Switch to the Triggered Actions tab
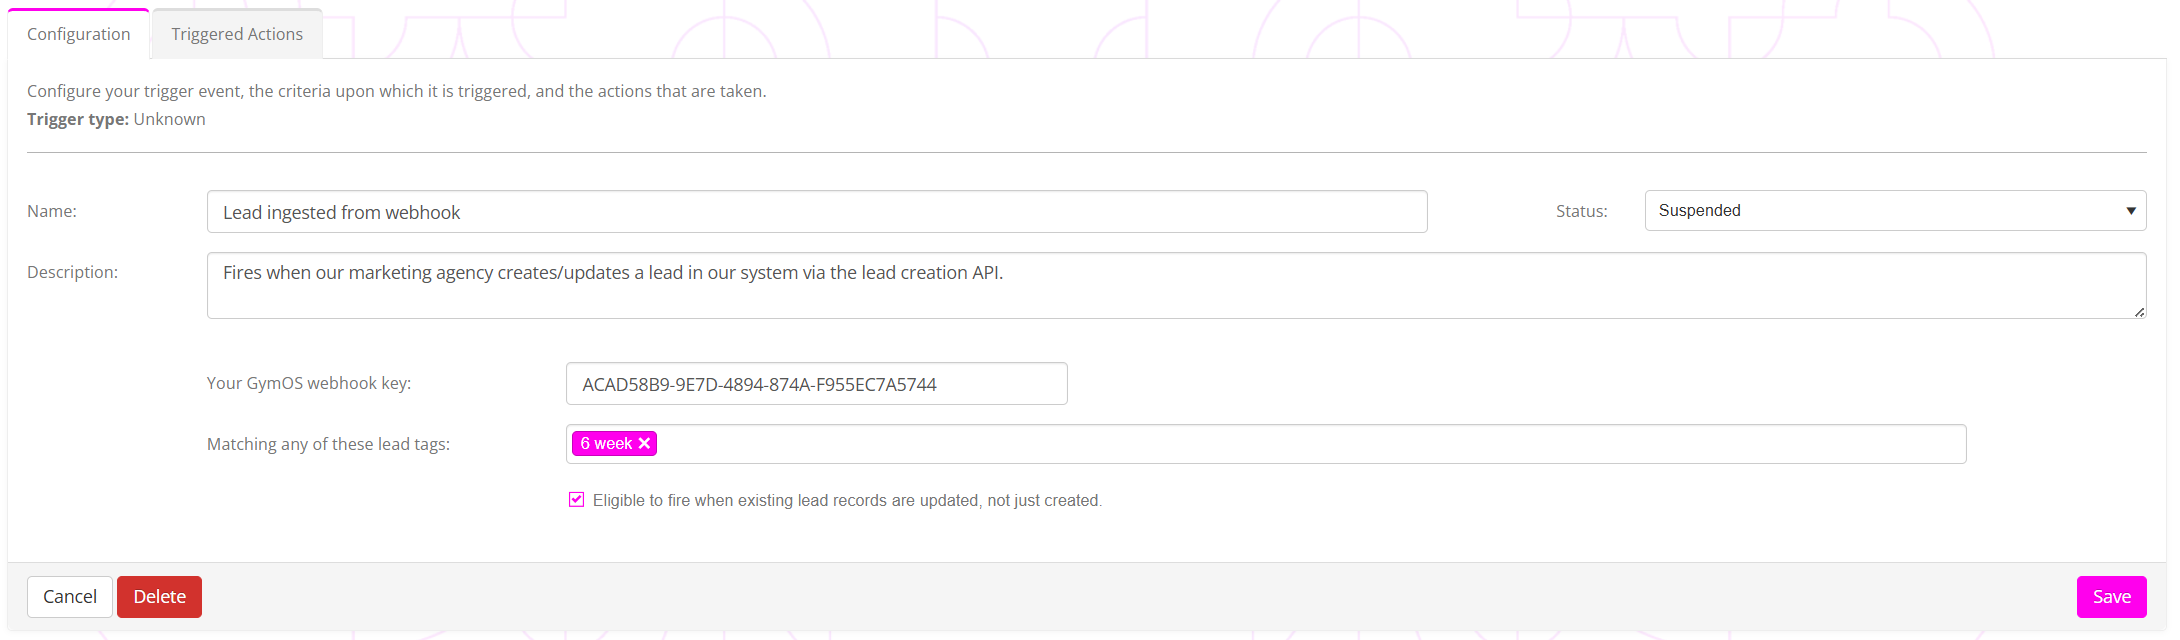 point(237,34)
